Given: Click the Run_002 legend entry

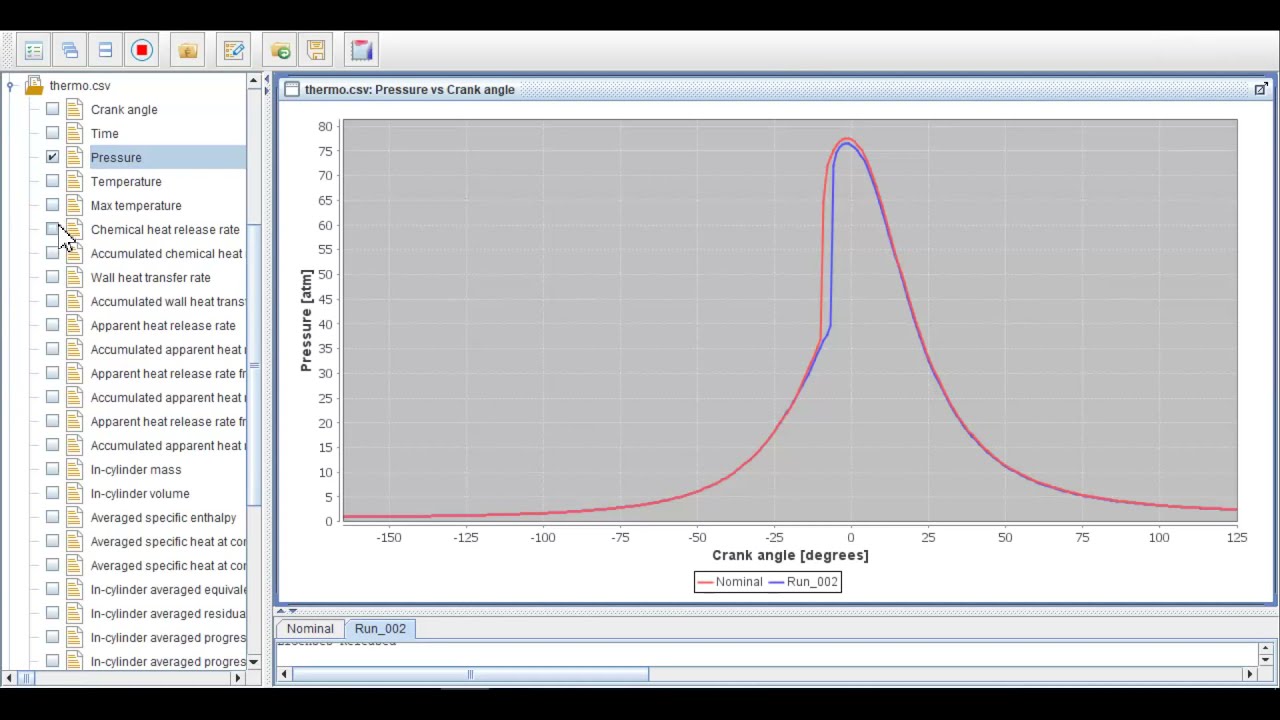Looking at the screenshot, I should point(803,582).
